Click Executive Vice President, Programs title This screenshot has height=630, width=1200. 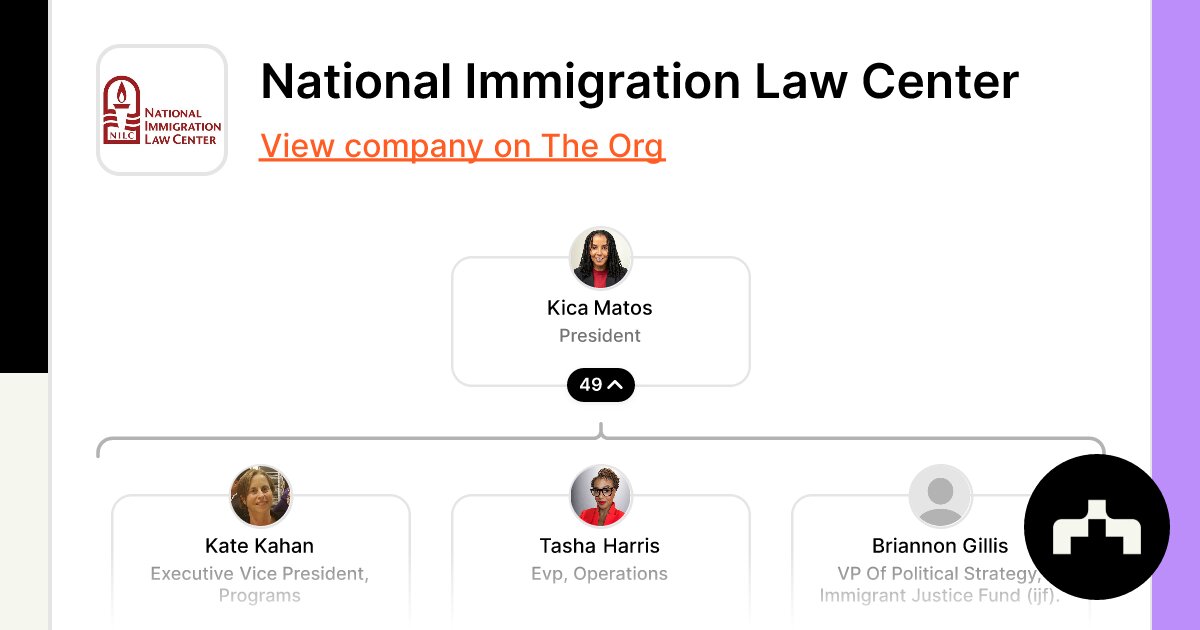click(260, 585)
